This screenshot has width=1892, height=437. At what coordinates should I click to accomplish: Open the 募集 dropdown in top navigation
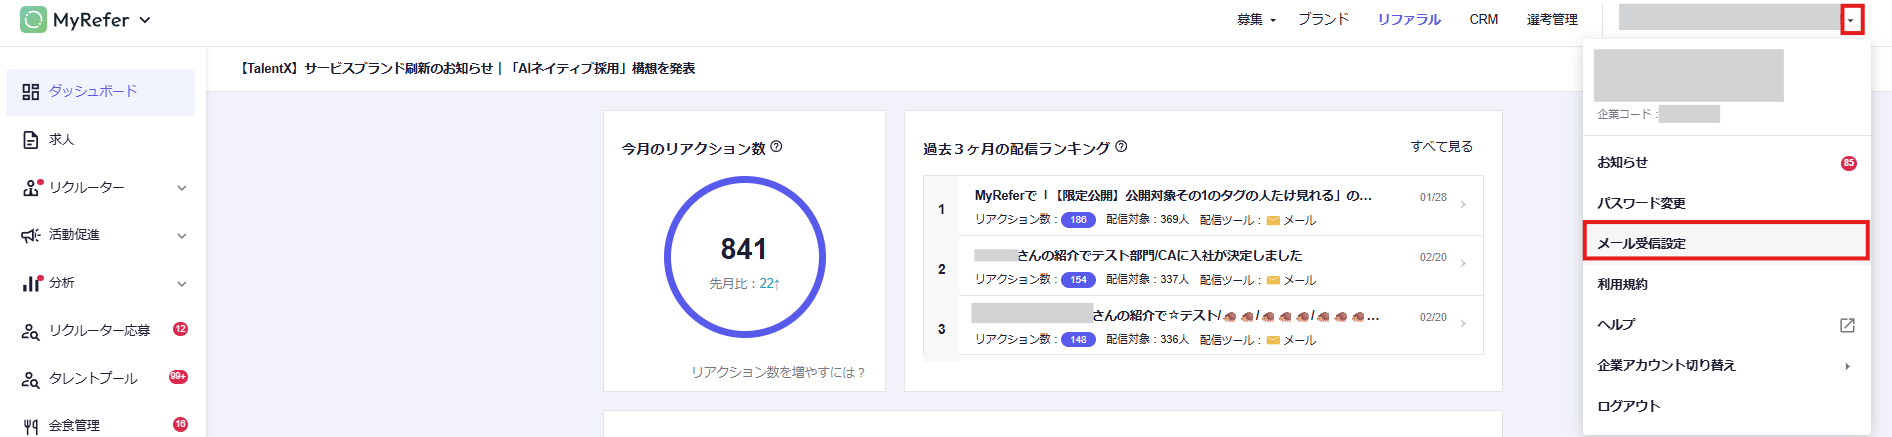[1256, 20]
